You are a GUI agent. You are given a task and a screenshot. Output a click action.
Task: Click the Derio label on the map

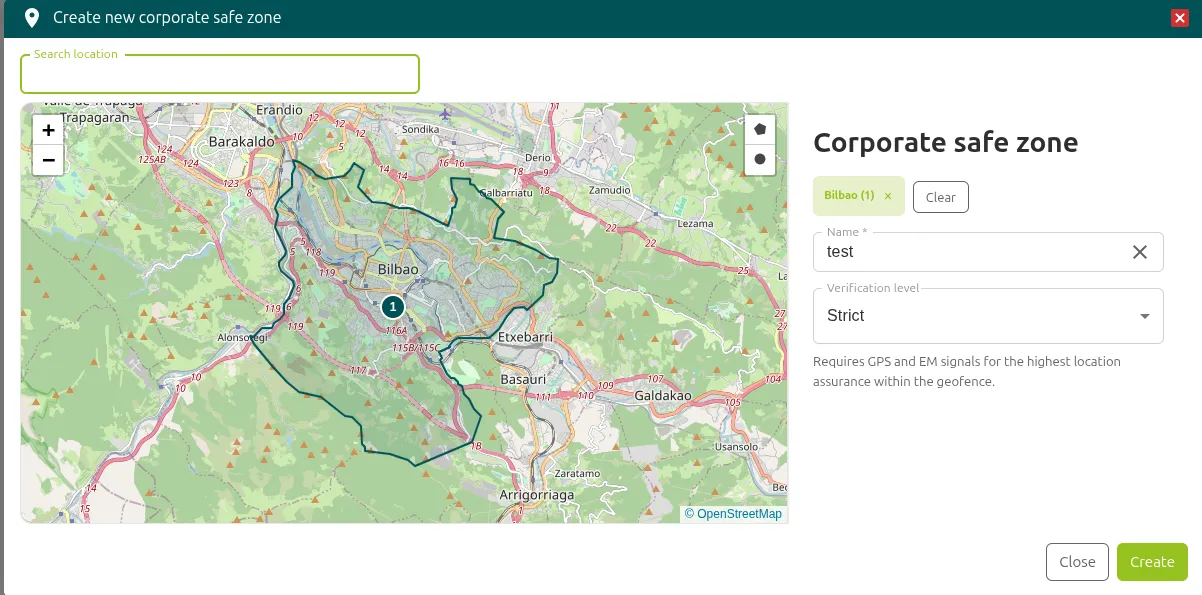[x=538, y=157]
